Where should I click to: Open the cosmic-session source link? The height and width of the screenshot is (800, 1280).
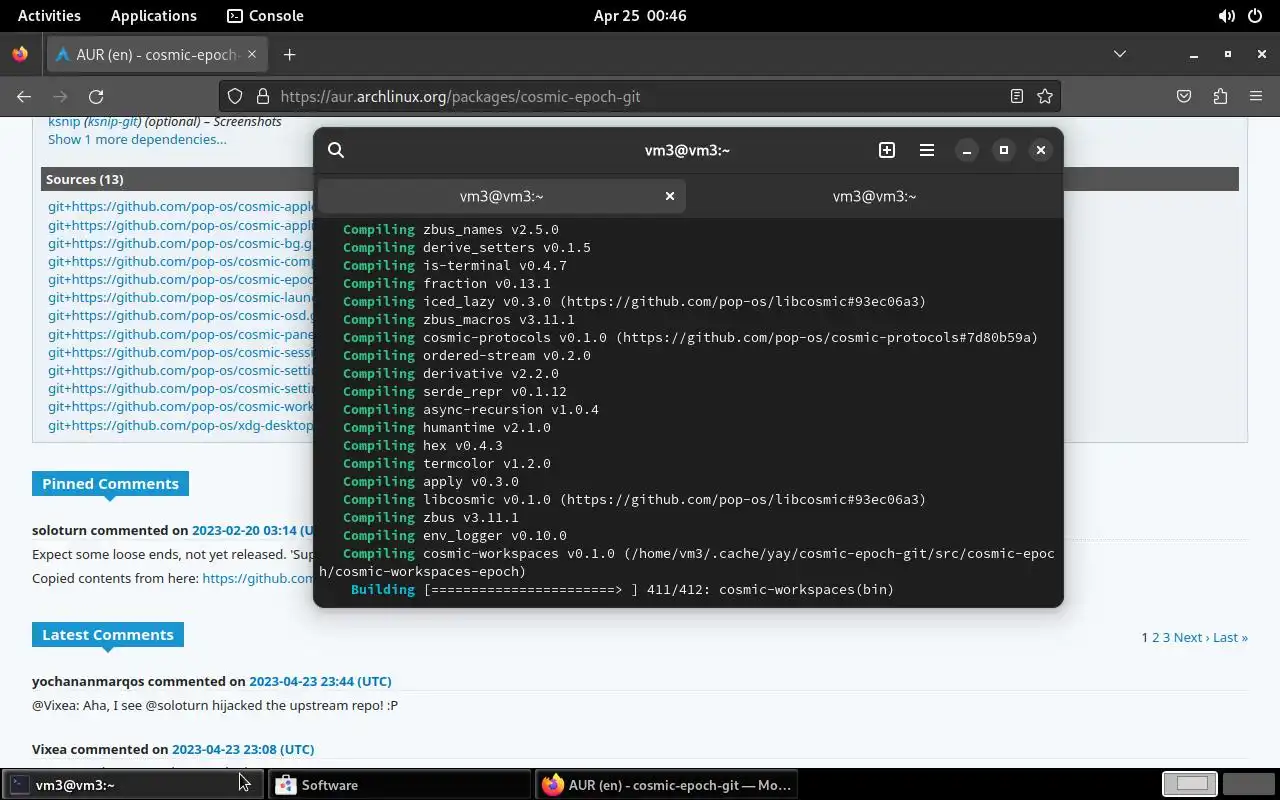pyautogui.click(x=180, y=352)
